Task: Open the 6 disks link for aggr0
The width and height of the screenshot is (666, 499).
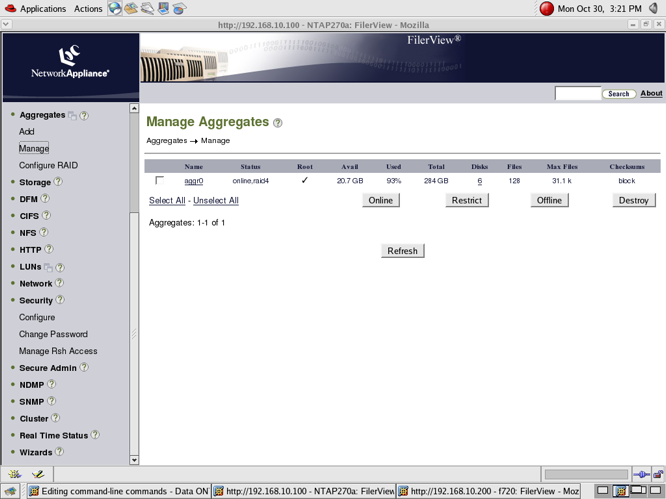Action: [x=480, y=181]
